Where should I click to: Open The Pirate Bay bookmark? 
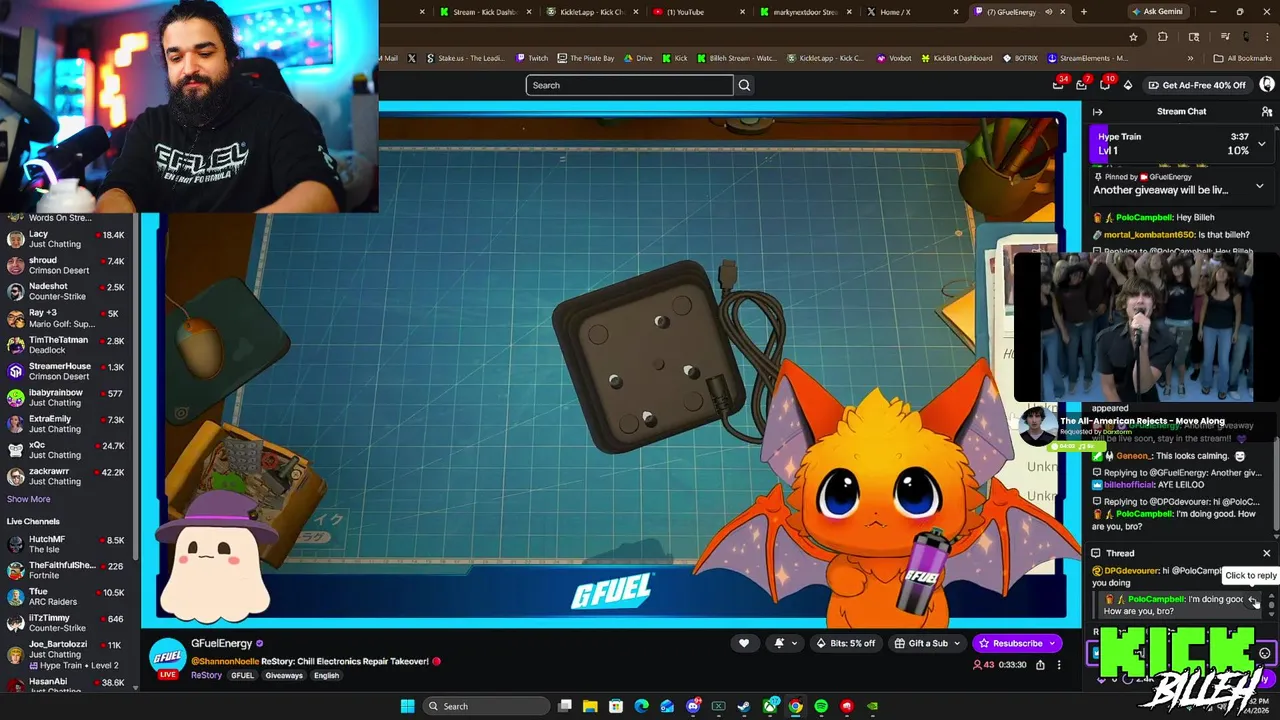(585, 58)
